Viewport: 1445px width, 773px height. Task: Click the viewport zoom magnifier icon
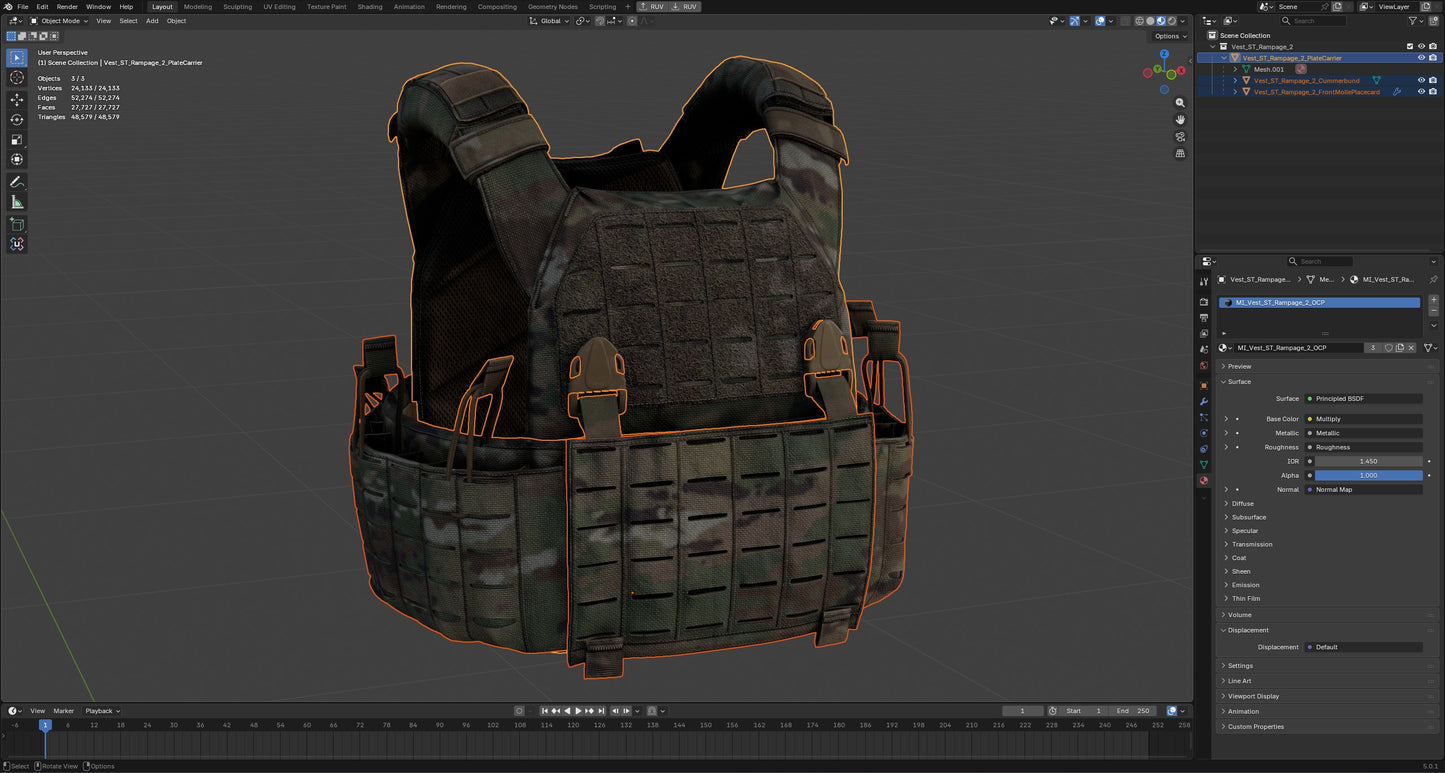1180,103
